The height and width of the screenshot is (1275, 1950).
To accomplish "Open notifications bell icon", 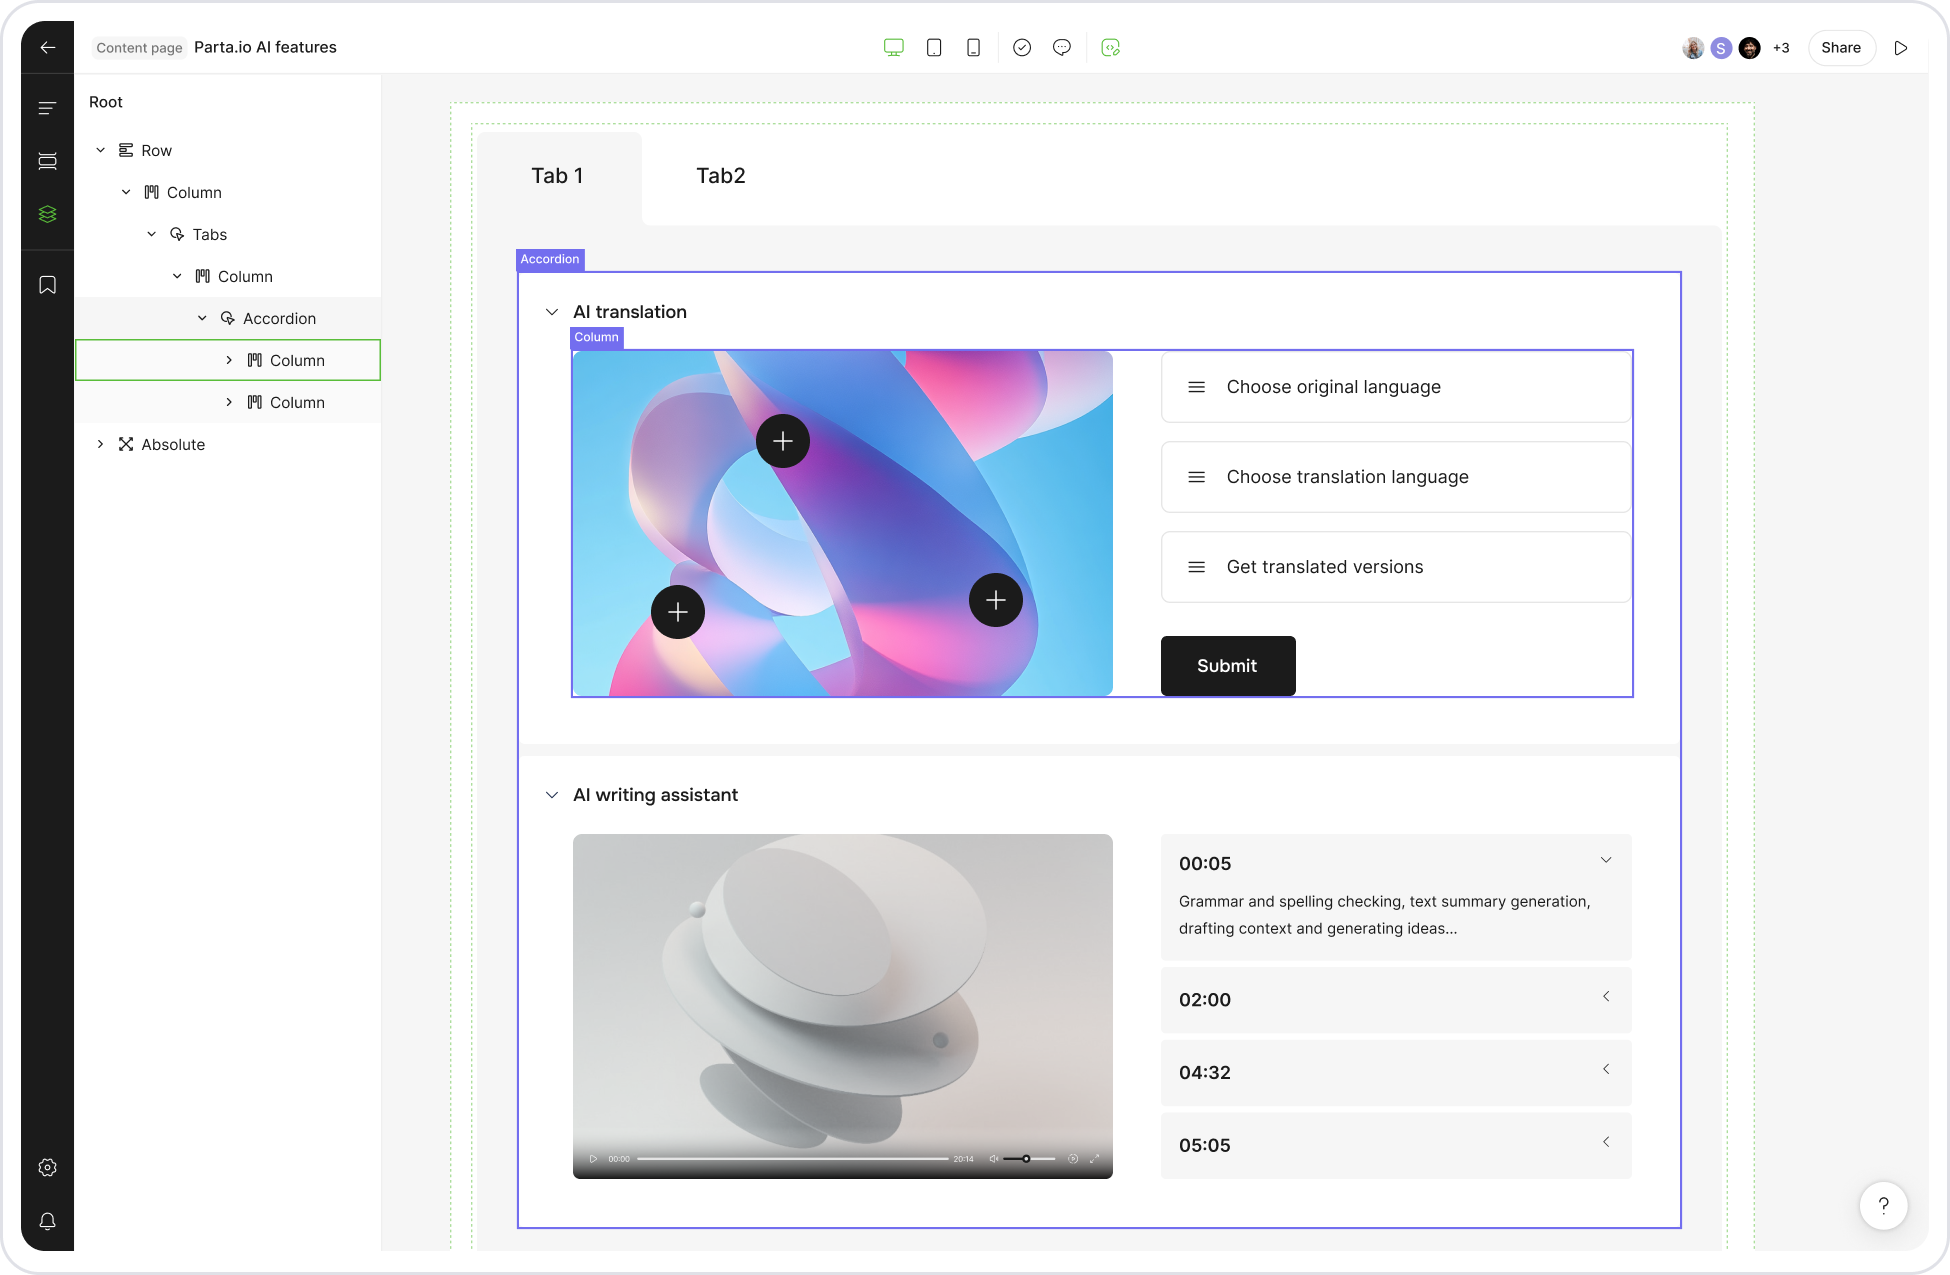I will click(47, 1221).
